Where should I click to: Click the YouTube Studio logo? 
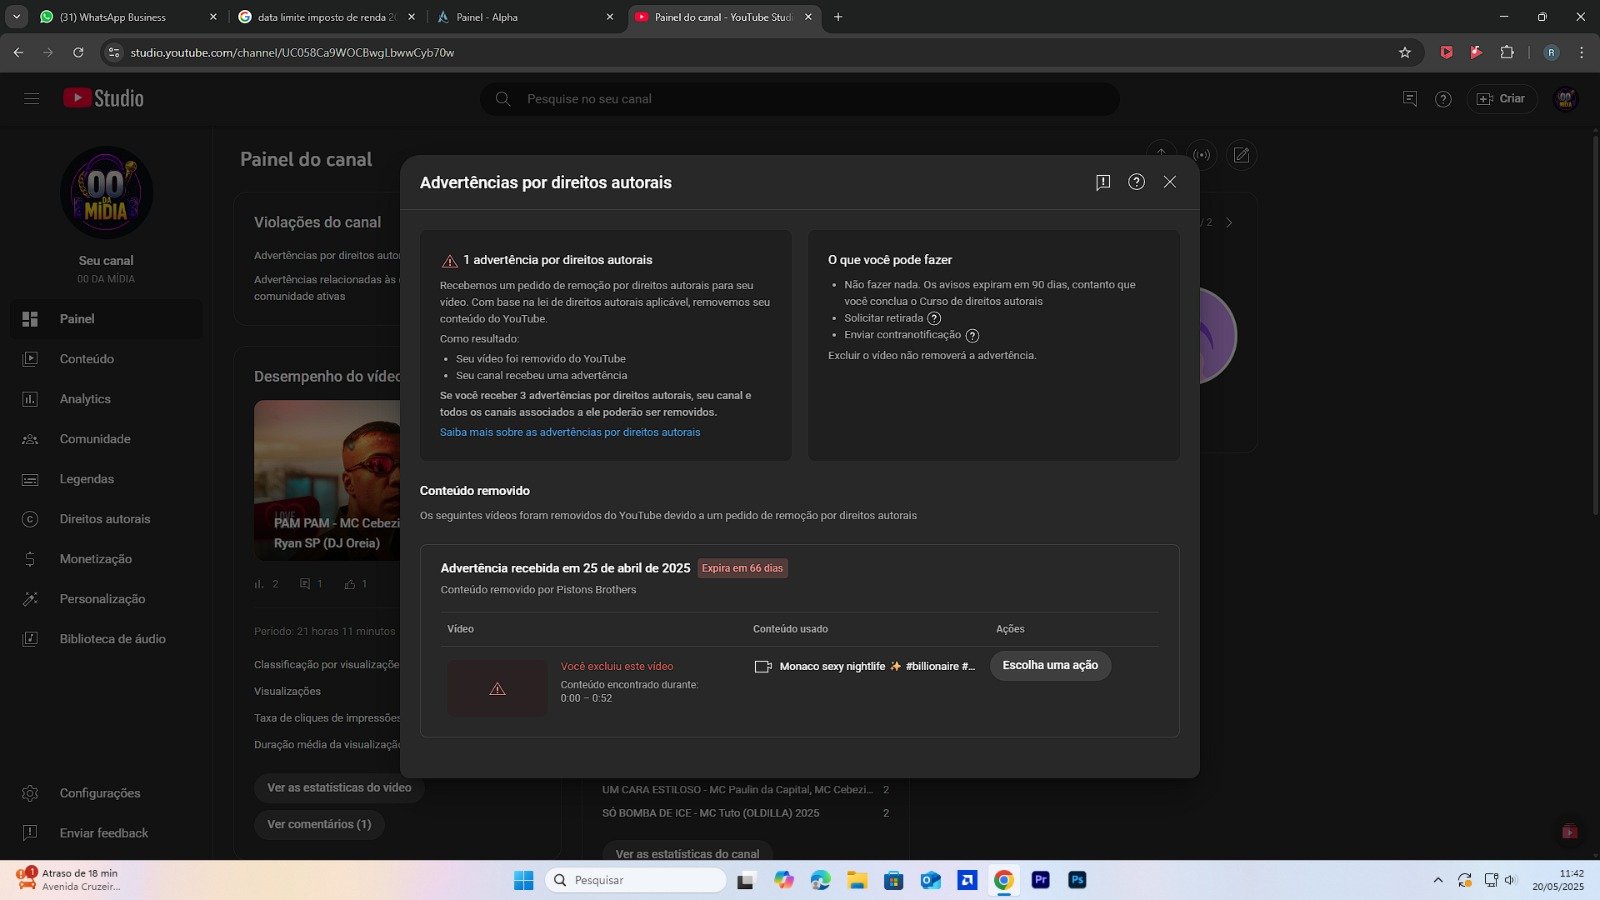[x=104, y=98]
